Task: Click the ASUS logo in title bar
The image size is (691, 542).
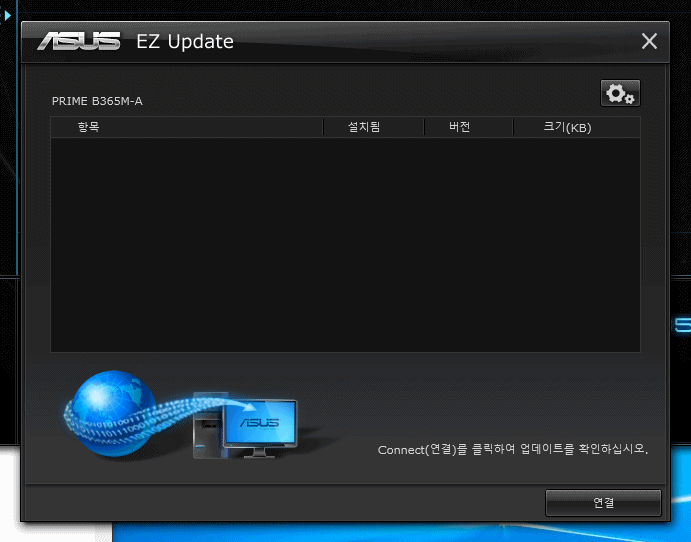Action: point(79,41)
